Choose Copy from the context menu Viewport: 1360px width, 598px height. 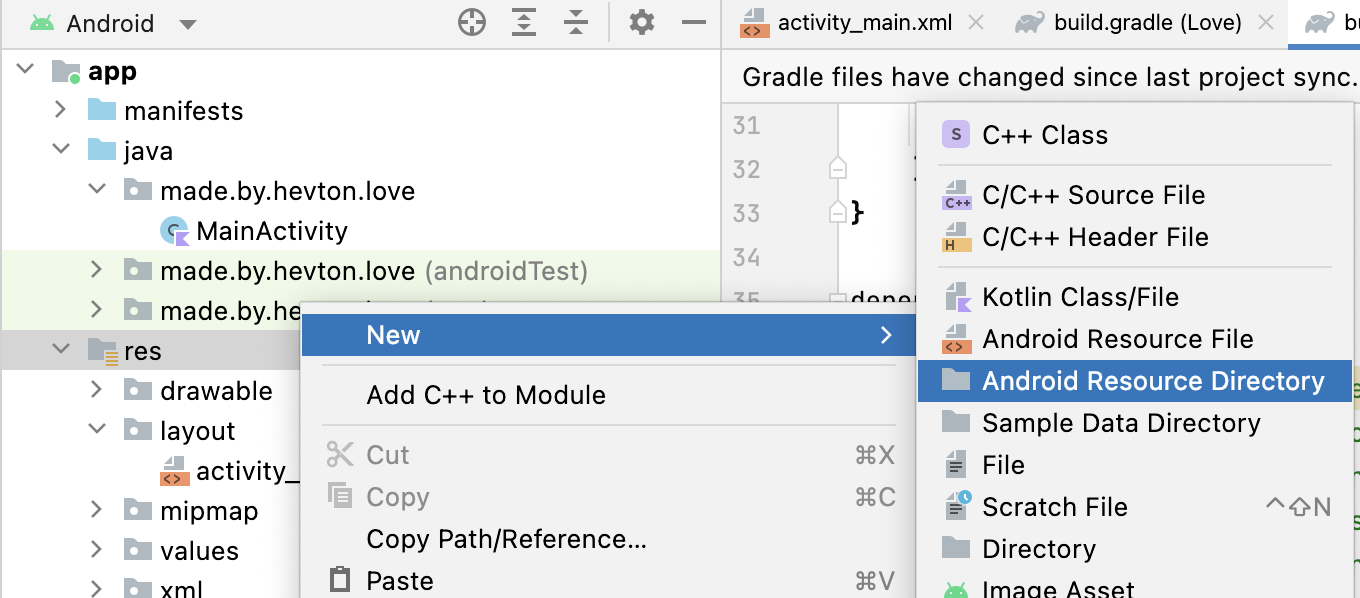click(609, 497)
